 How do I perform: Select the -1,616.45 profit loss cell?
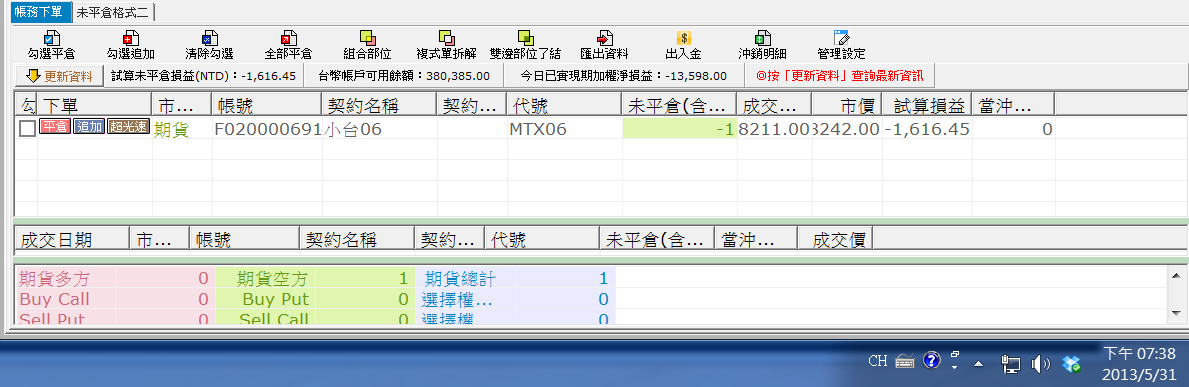click(x=928, y=129)
